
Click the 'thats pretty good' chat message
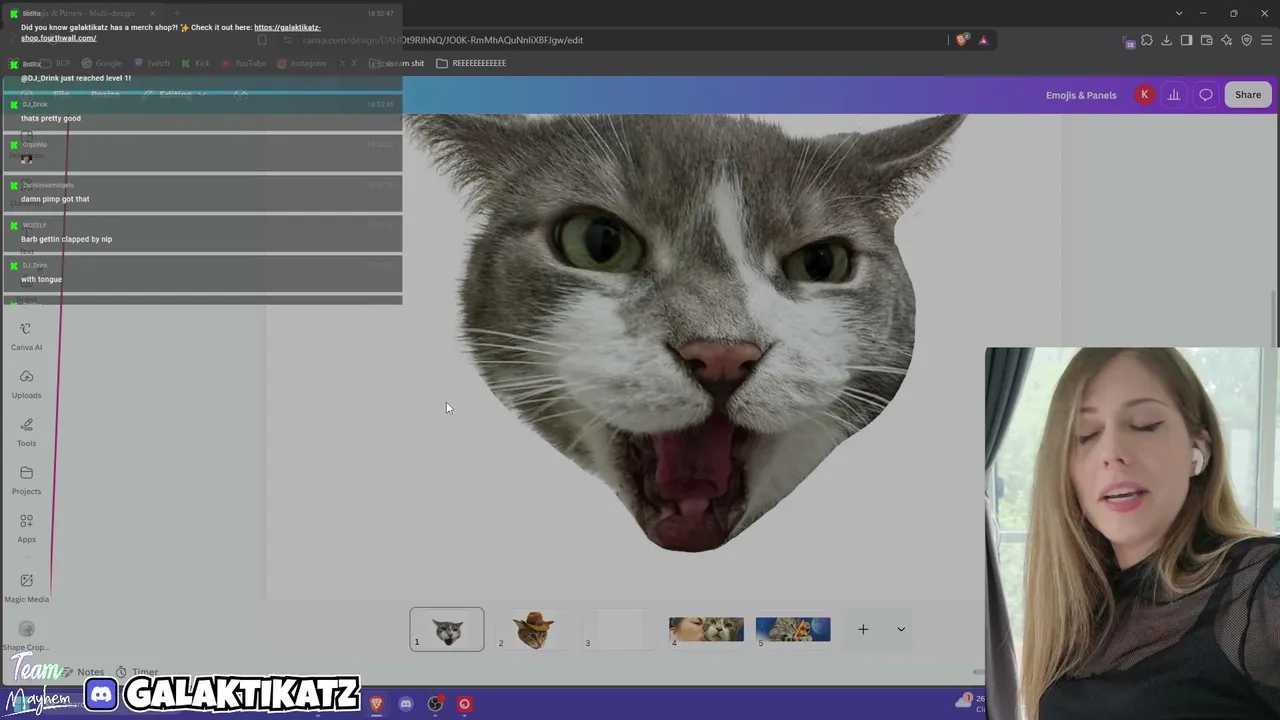(x=51, y=118)
